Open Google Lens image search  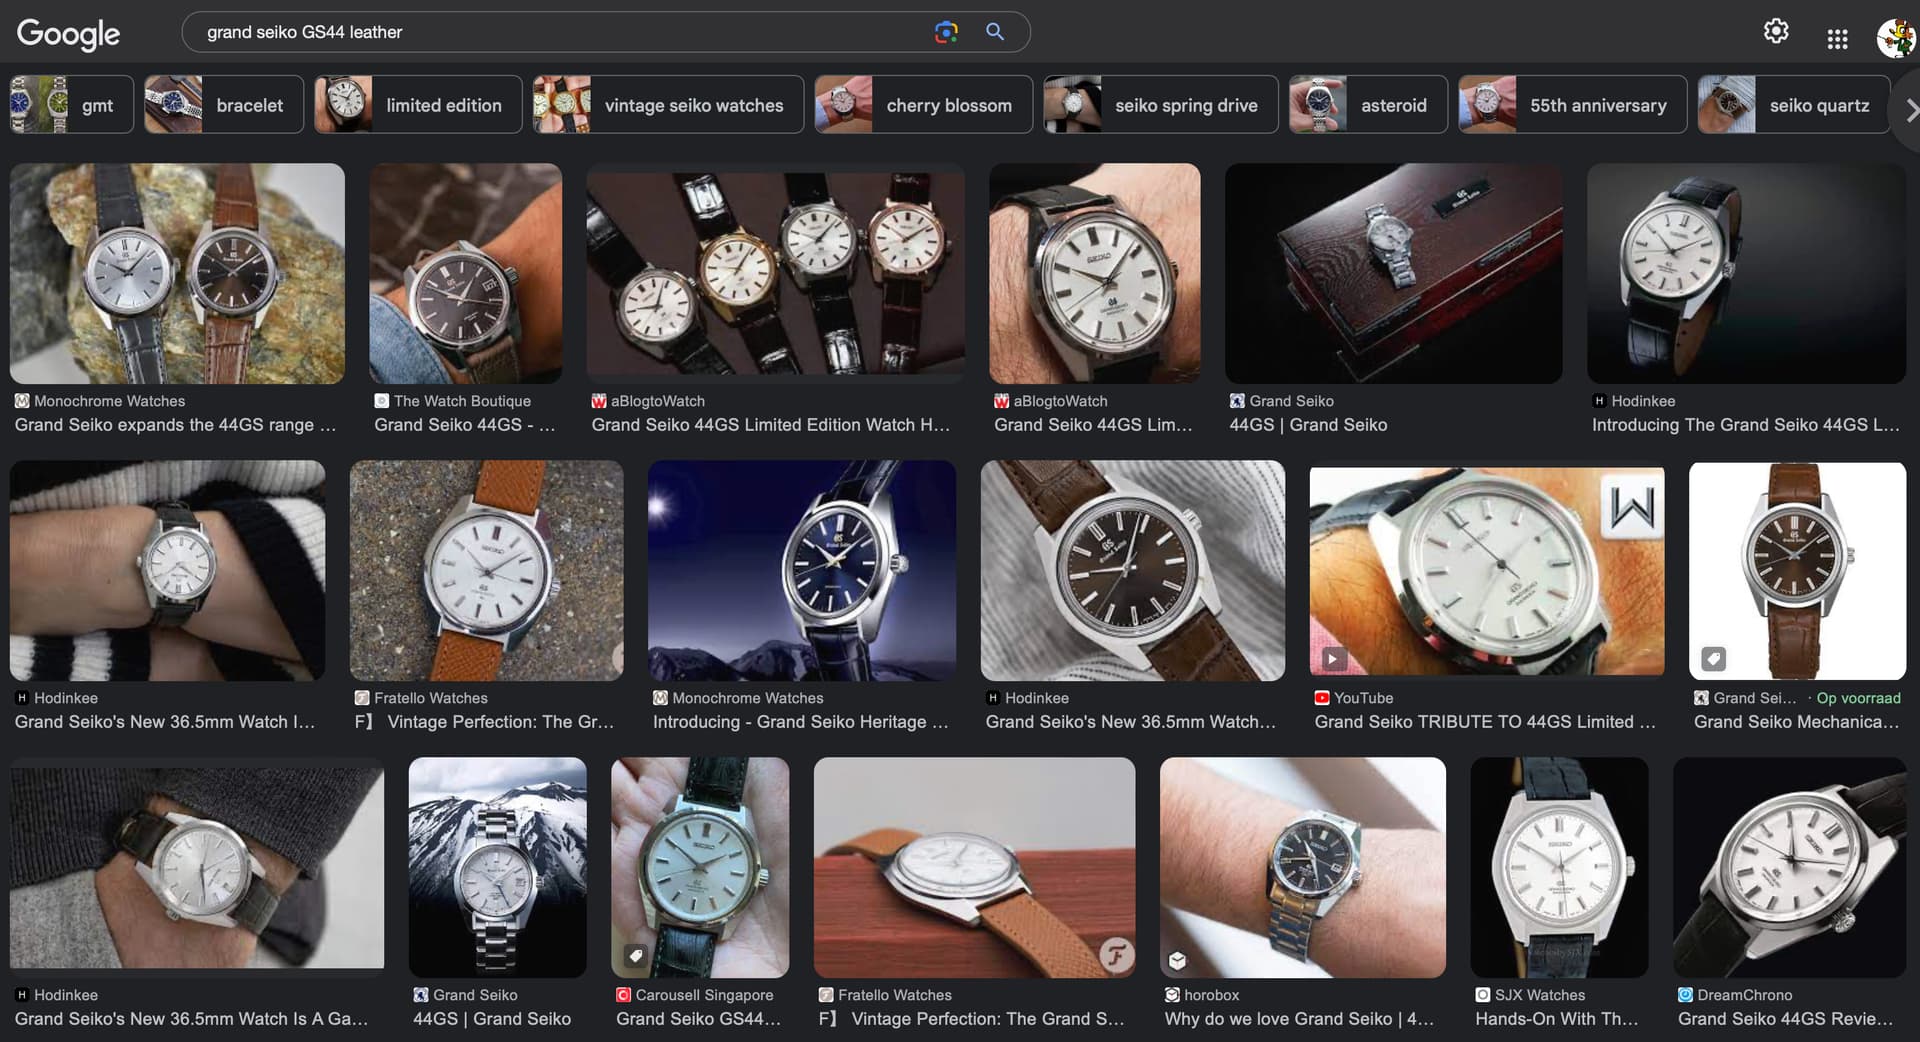pos(946,32)
